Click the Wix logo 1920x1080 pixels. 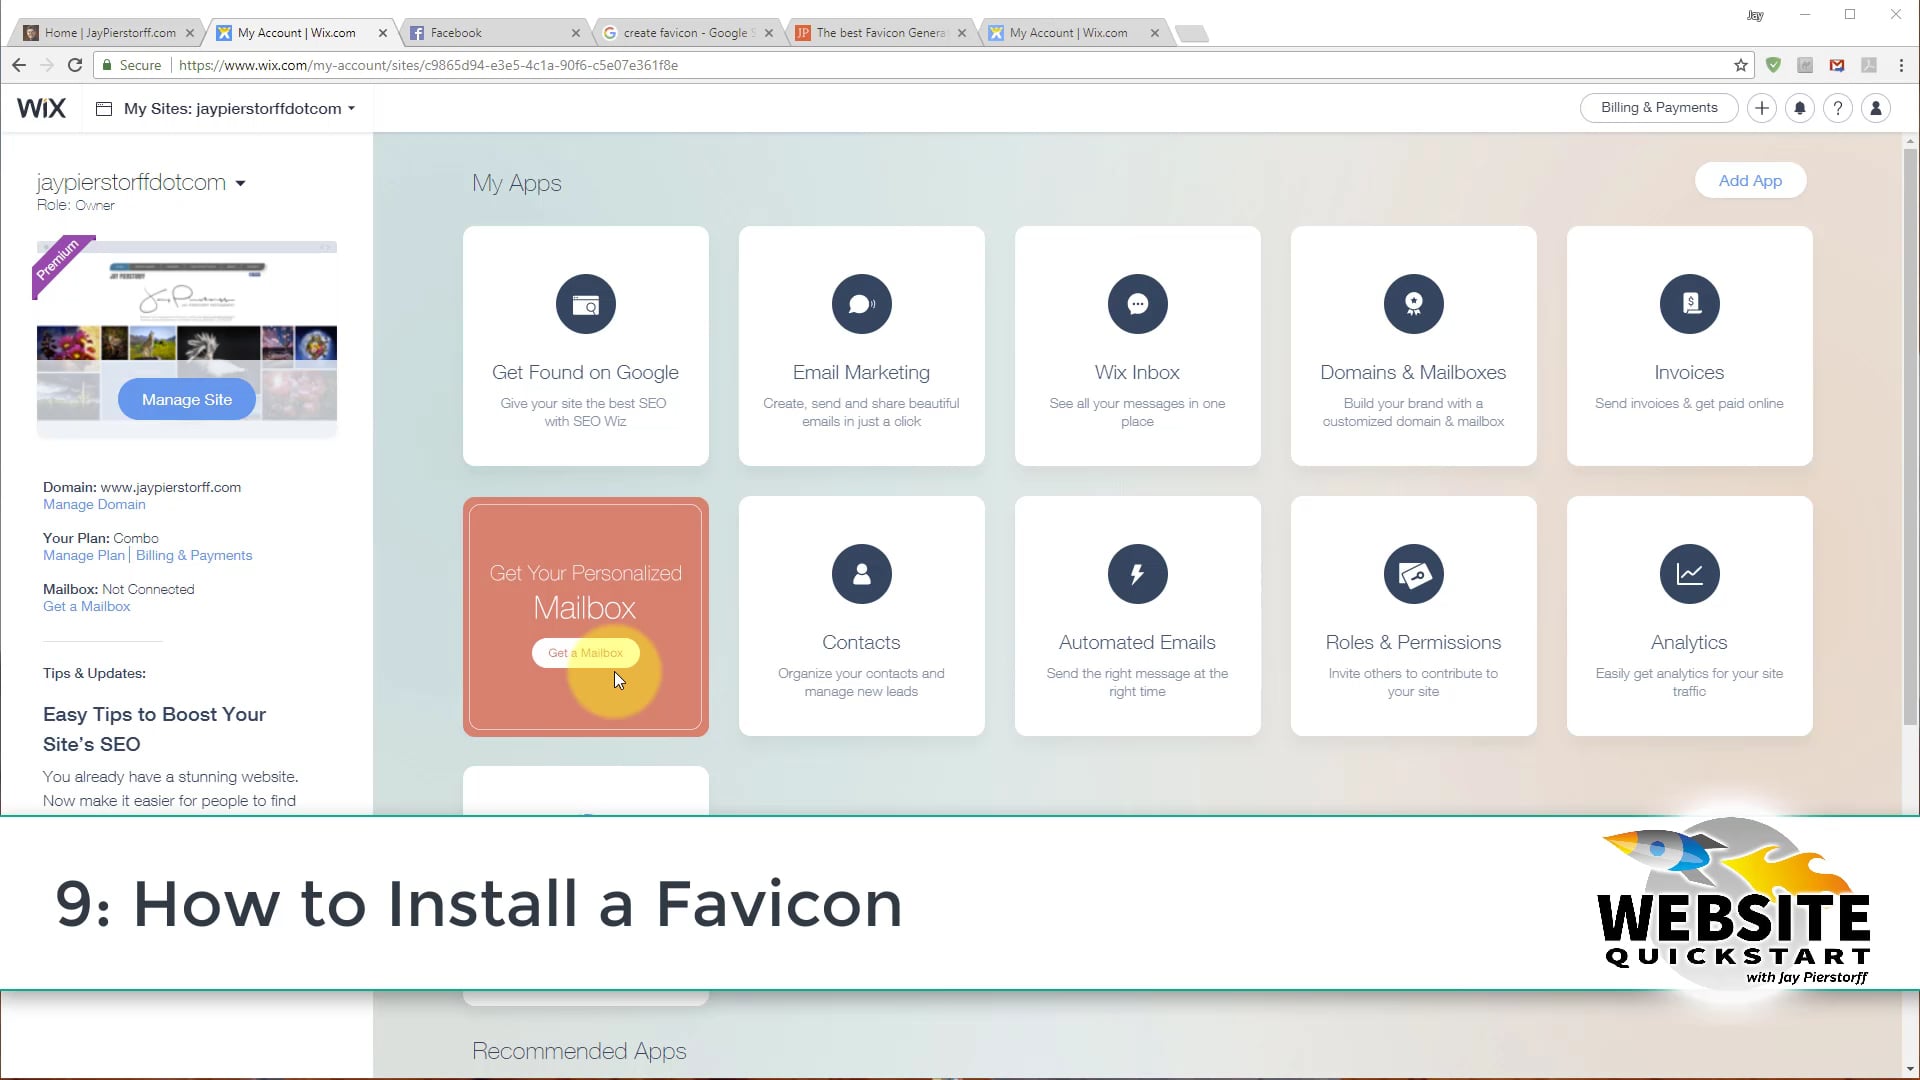pyautogui.click(x=41, y=108)
